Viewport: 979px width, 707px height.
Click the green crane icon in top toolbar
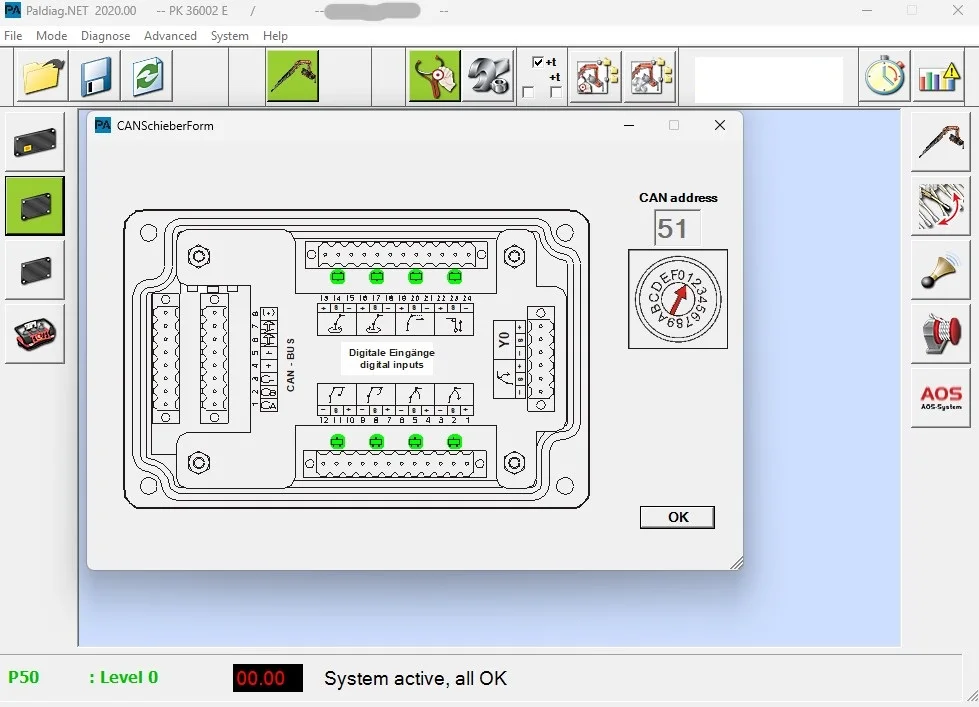[293, 76]
